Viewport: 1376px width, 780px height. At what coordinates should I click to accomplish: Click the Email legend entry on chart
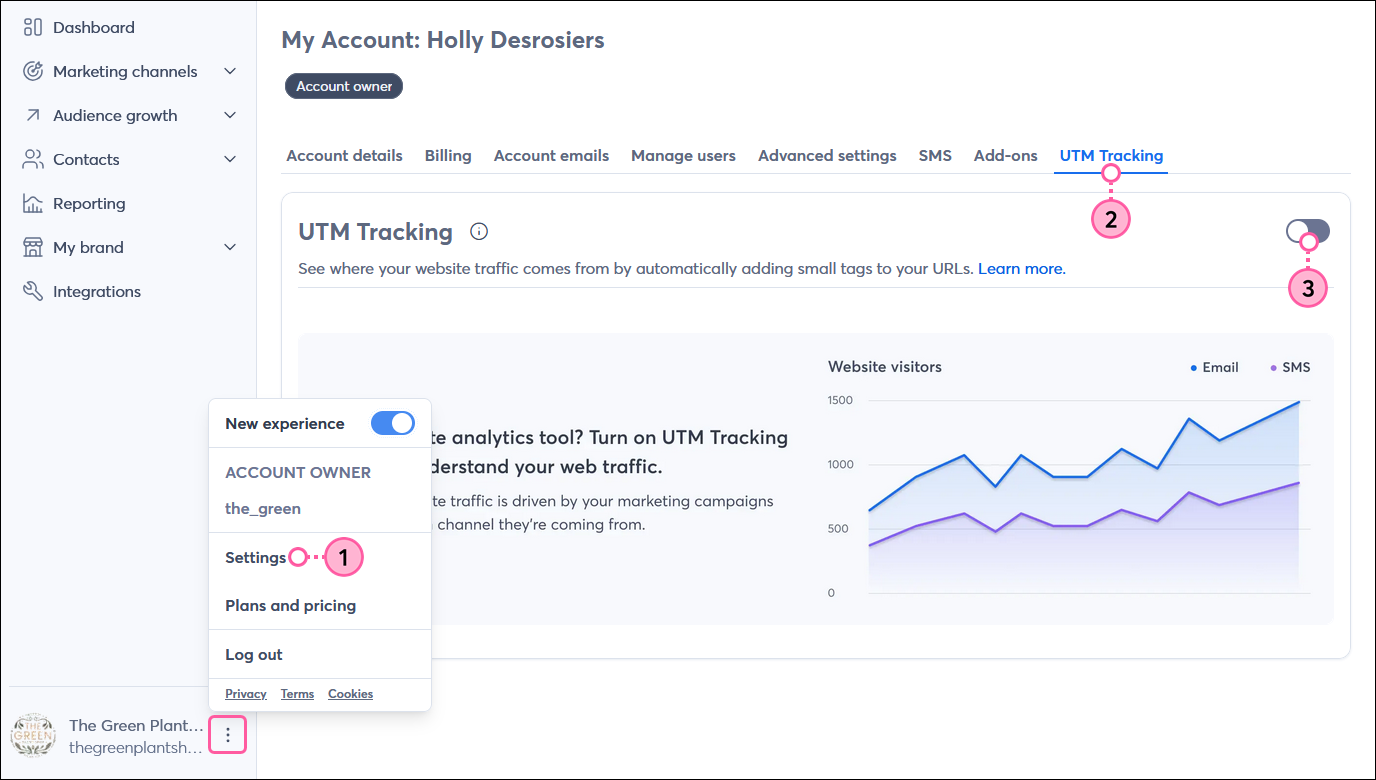coord(1214,367)
